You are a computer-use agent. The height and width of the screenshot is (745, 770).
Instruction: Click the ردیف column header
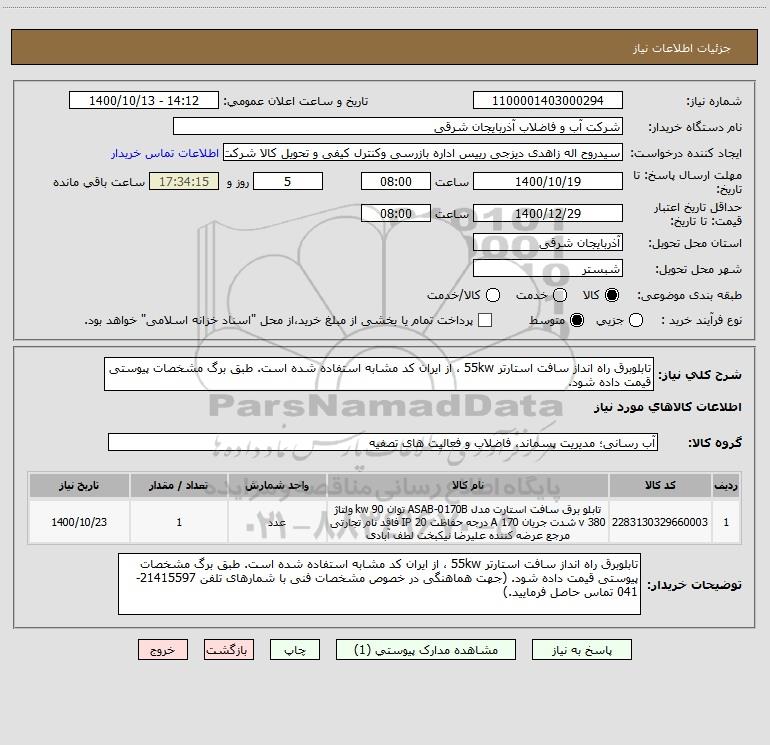(726, 485)
